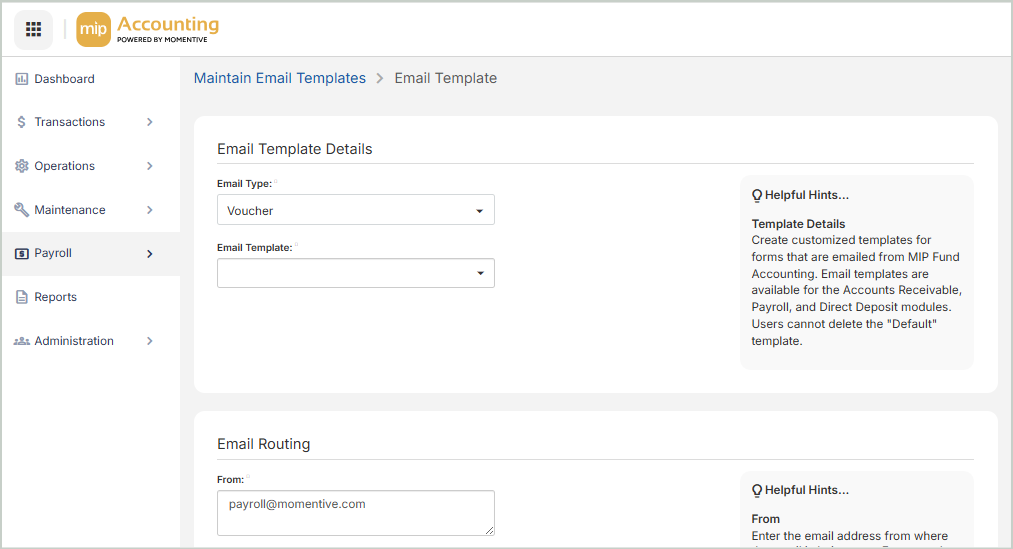Expand the Payroll submenu chevron
The height and width of the screenshot is (549, 1013).
click(150, 254)
